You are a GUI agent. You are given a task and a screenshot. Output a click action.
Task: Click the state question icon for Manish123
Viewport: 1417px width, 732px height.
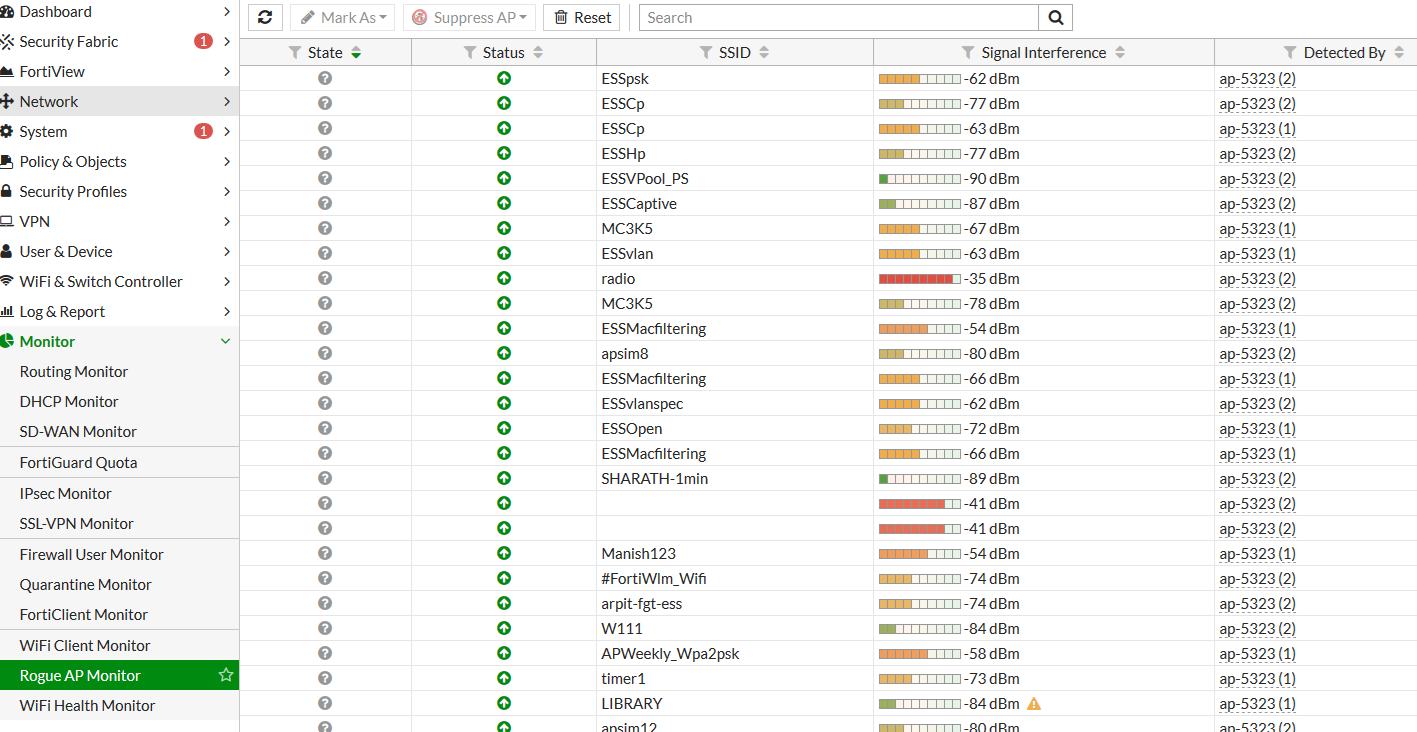click(325, 553)
